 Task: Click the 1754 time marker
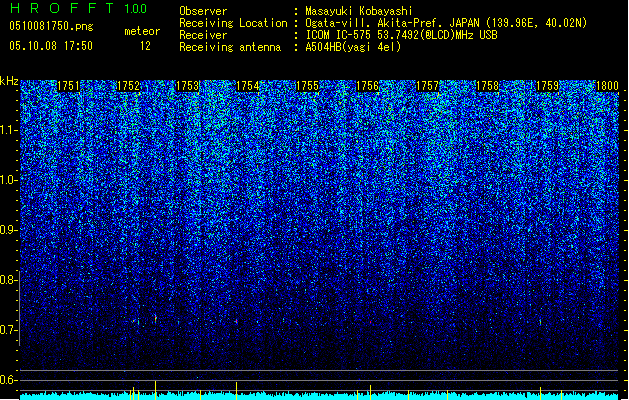pos(248,86)
